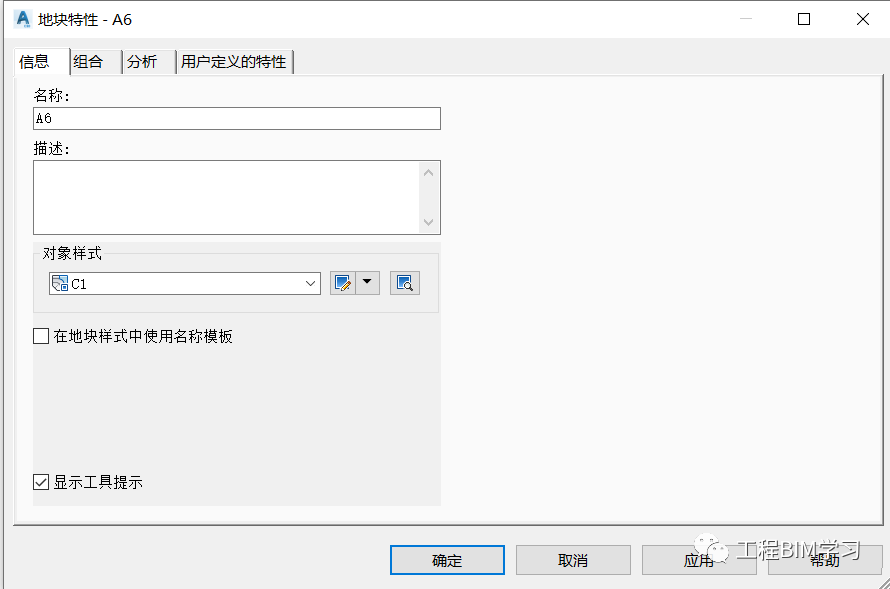Click the 确定 button

[447, 560]
